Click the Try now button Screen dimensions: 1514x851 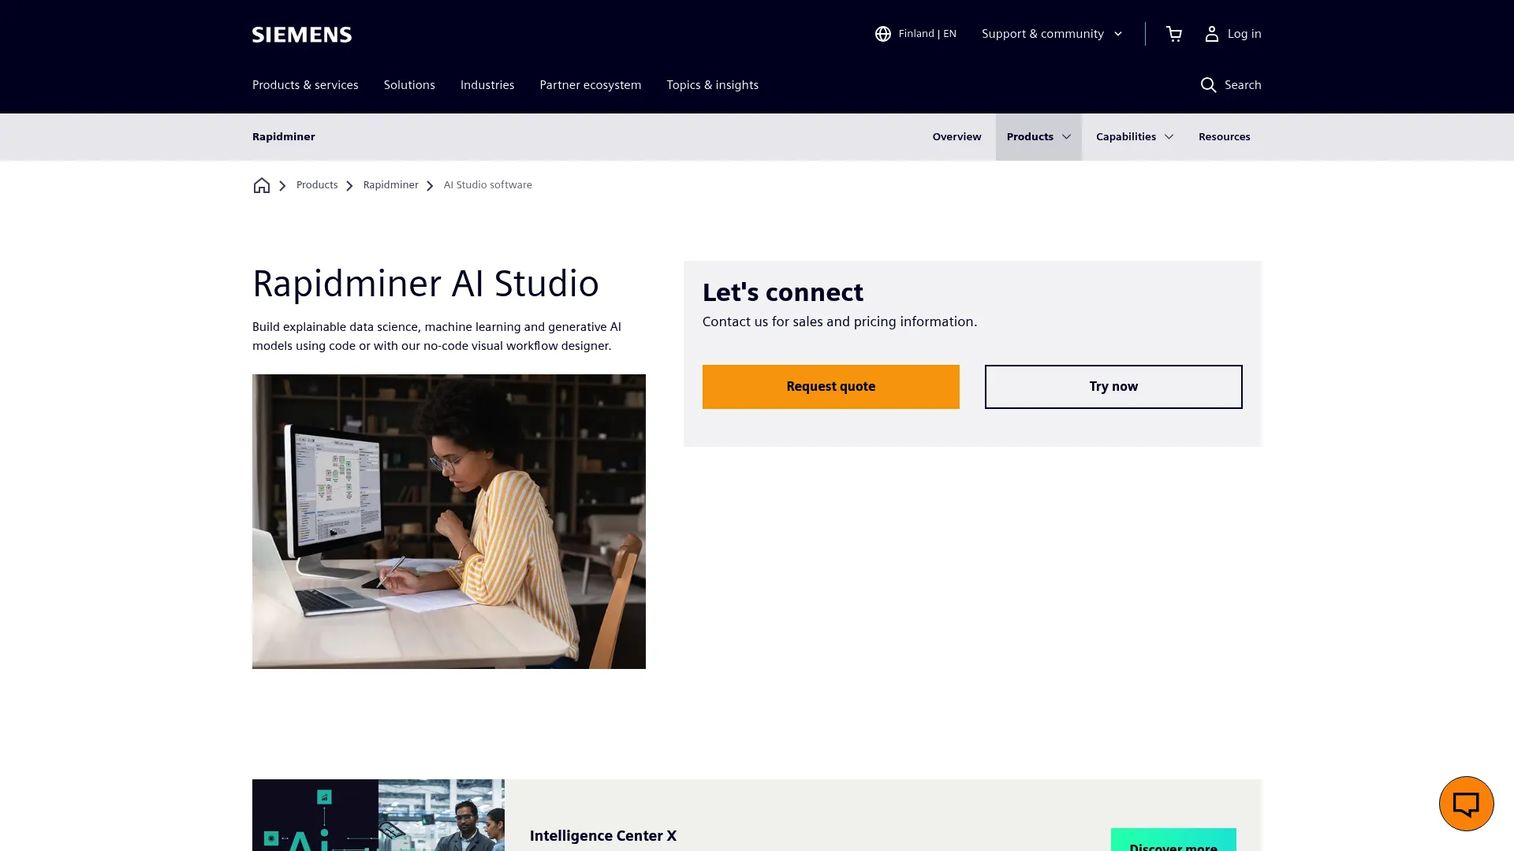(1113, 387)
